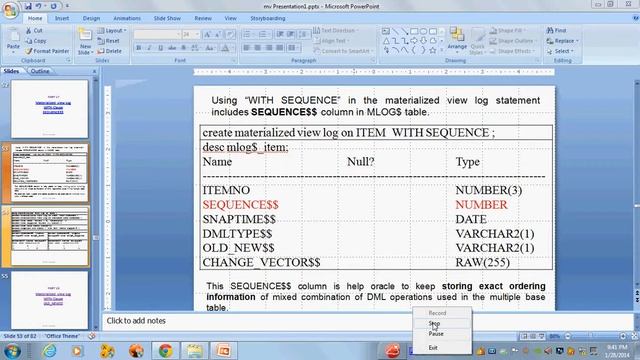Viewport: 640px width, 360px height.
Task: Toggle Bold formatting
Action: pyautogui.click(x=139, y=48)
